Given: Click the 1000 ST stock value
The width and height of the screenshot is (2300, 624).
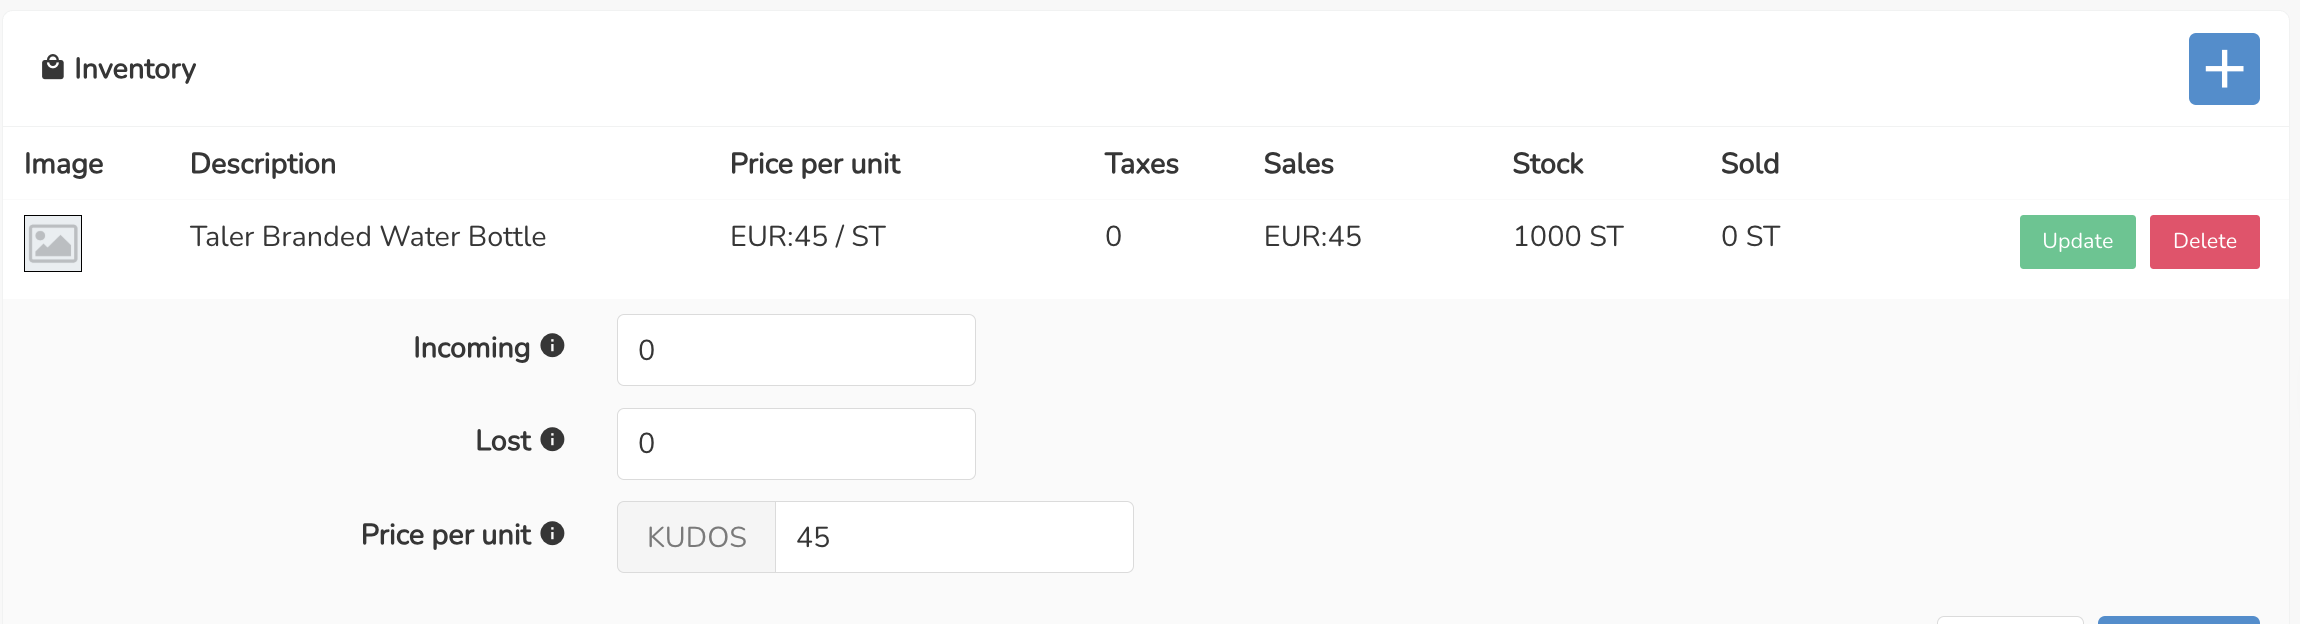Looking at the screenshot, I should (1567, 237).
